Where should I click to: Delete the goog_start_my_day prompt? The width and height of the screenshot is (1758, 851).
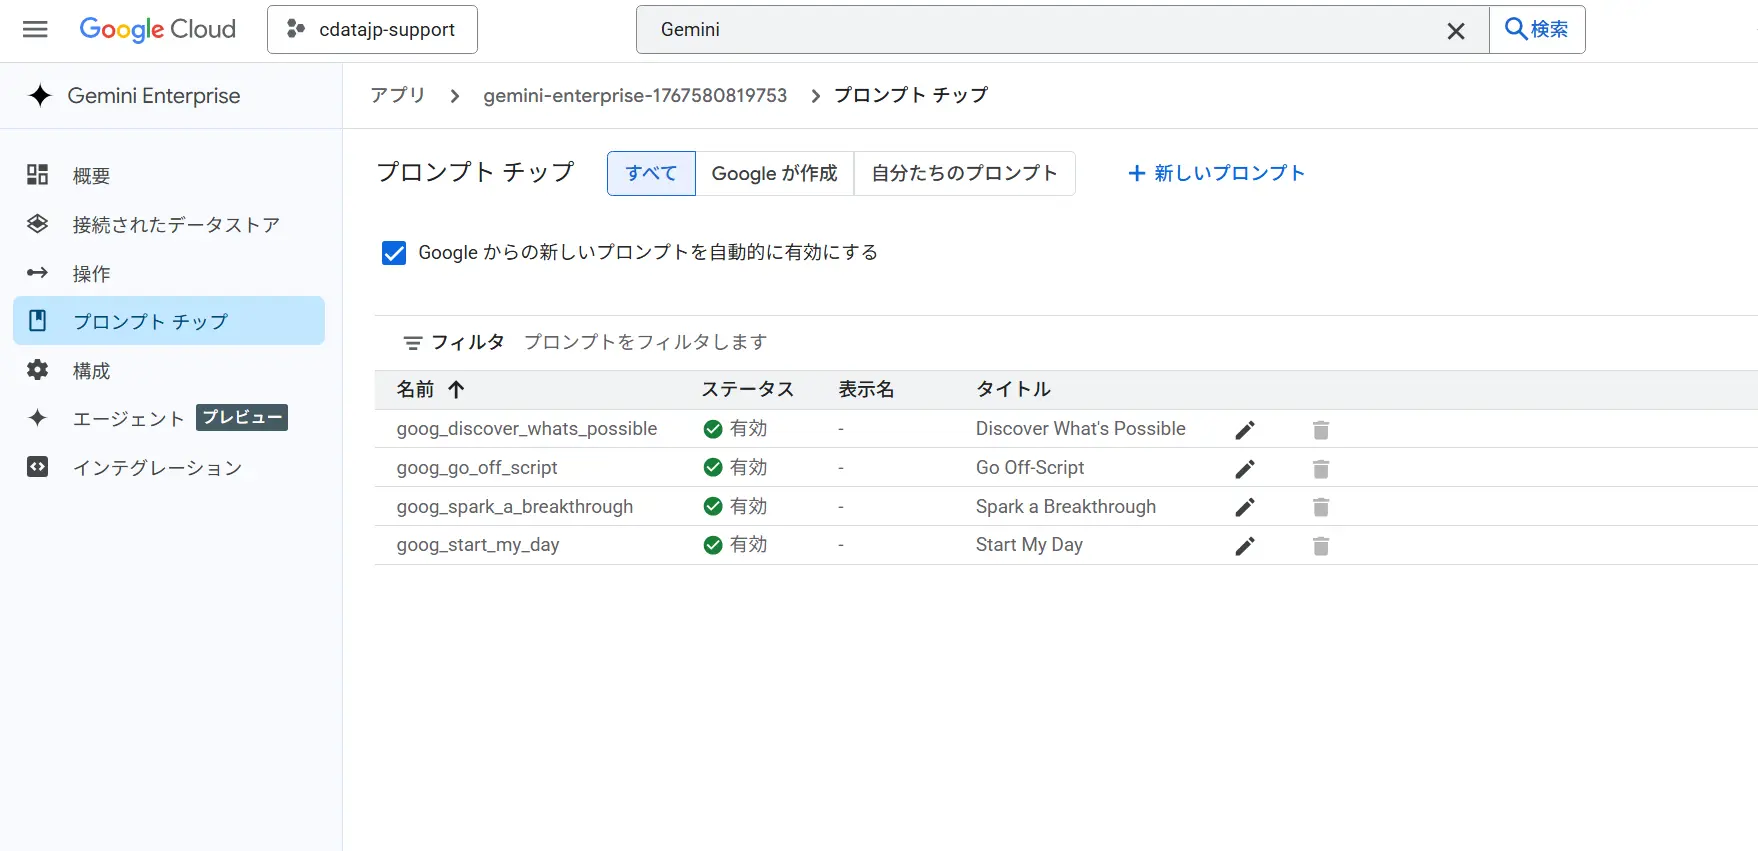click(1320, 546)
